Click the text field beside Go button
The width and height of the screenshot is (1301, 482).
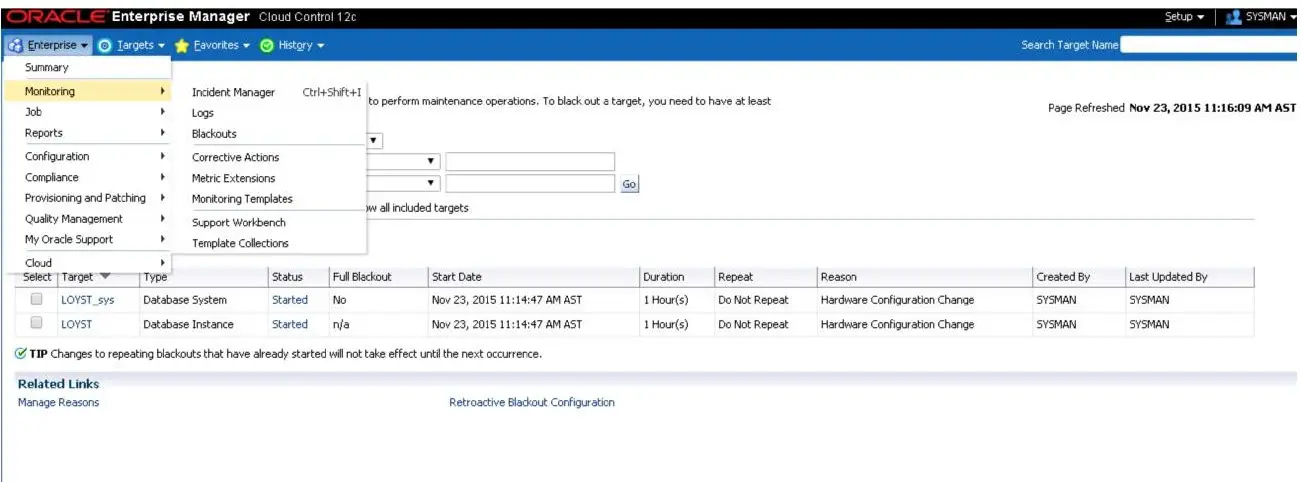click(x=530, y=184)
